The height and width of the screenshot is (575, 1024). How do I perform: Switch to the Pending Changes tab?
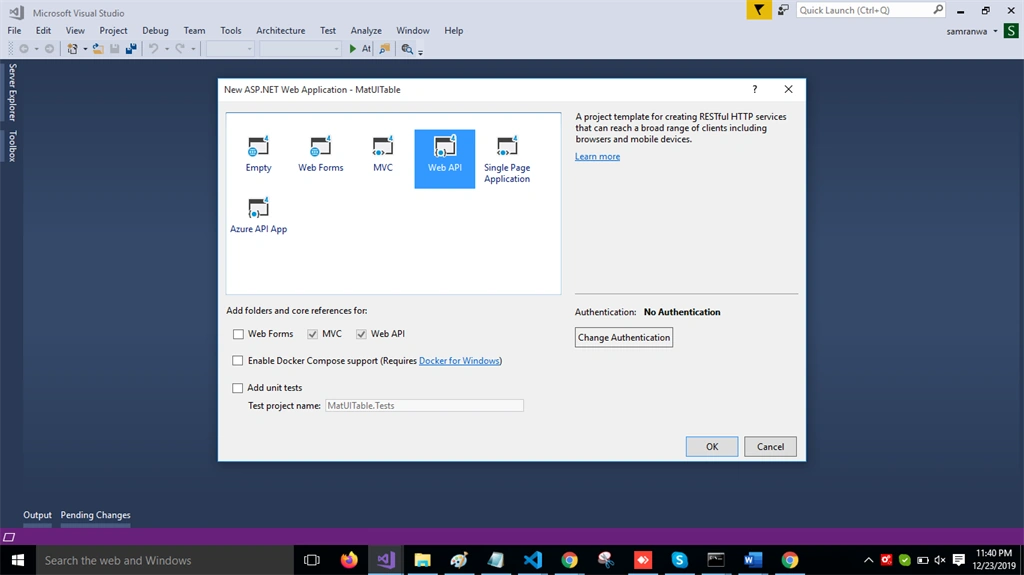click(95, 515)
